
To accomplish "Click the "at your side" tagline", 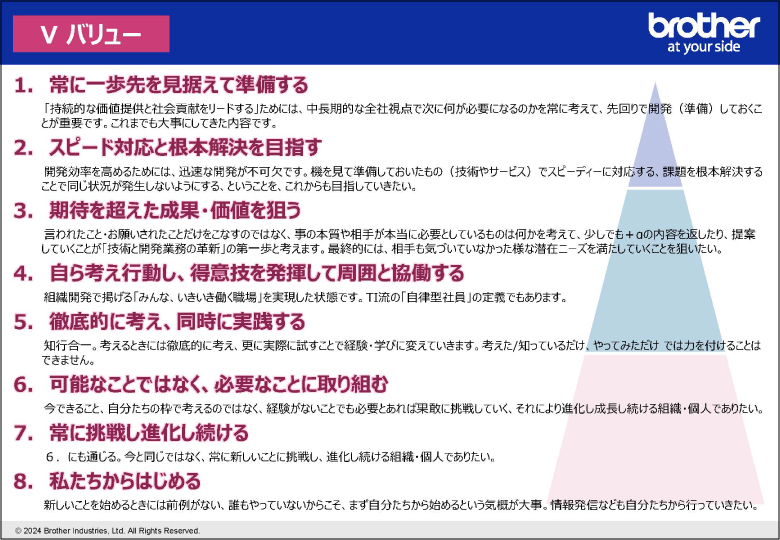I will point(703,47).
